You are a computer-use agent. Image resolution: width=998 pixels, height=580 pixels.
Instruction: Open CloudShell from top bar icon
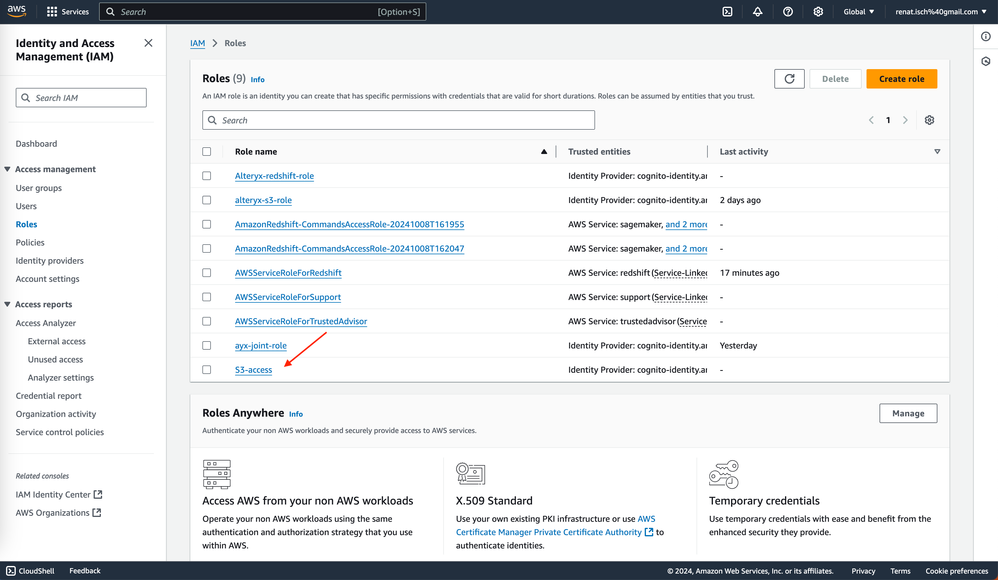[x=727, y=11]
